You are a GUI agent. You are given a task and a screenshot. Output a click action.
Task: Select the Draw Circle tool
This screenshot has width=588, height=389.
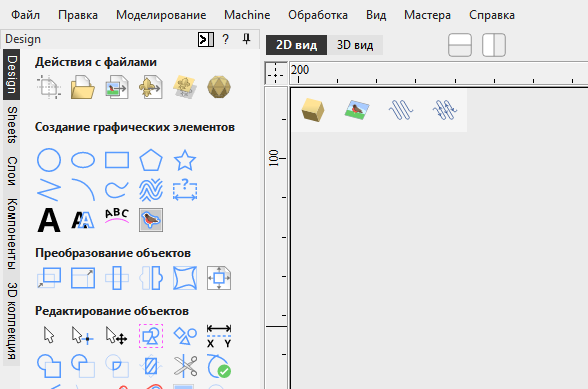click(x=49, y=160)
